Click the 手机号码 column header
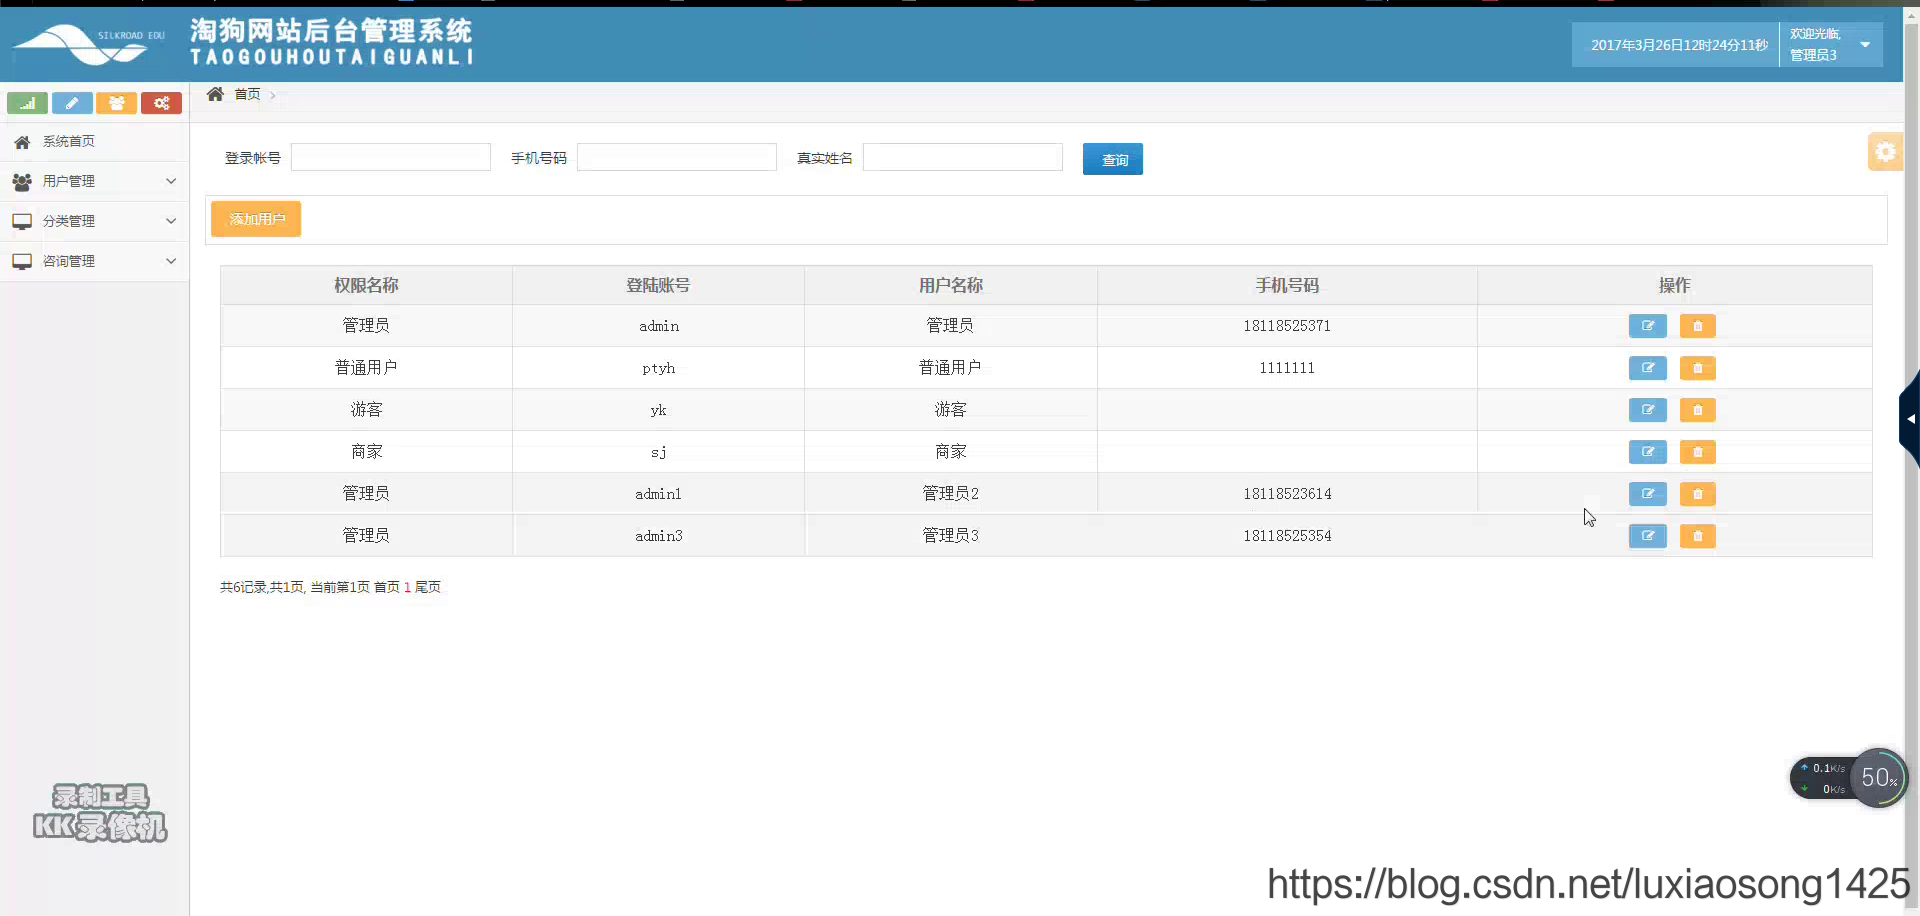Screen dimensions: 1920x916 [x=1287, y=286]
